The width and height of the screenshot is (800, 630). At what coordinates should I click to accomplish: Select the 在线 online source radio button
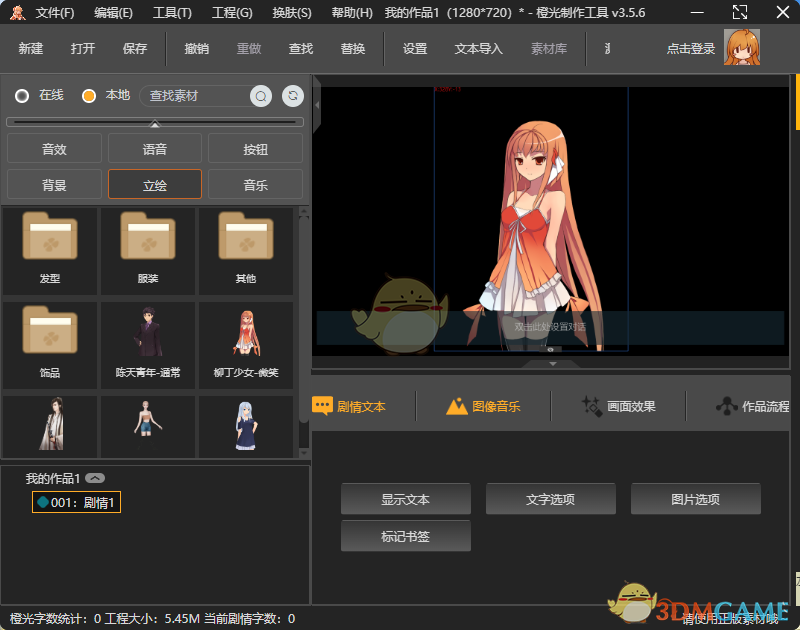(22, 96)
